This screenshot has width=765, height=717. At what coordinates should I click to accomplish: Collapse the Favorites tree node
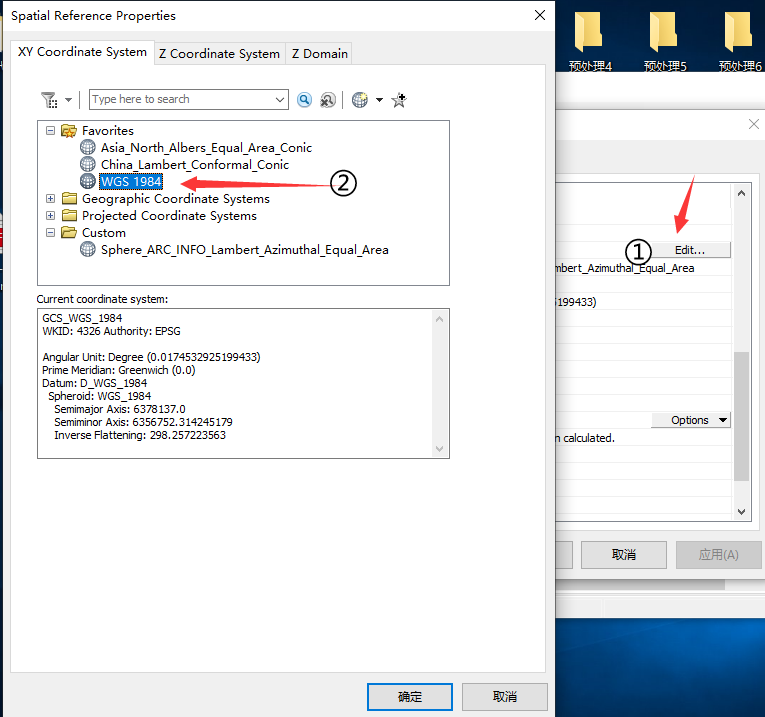pyautogui.click(x=51, y=131)
